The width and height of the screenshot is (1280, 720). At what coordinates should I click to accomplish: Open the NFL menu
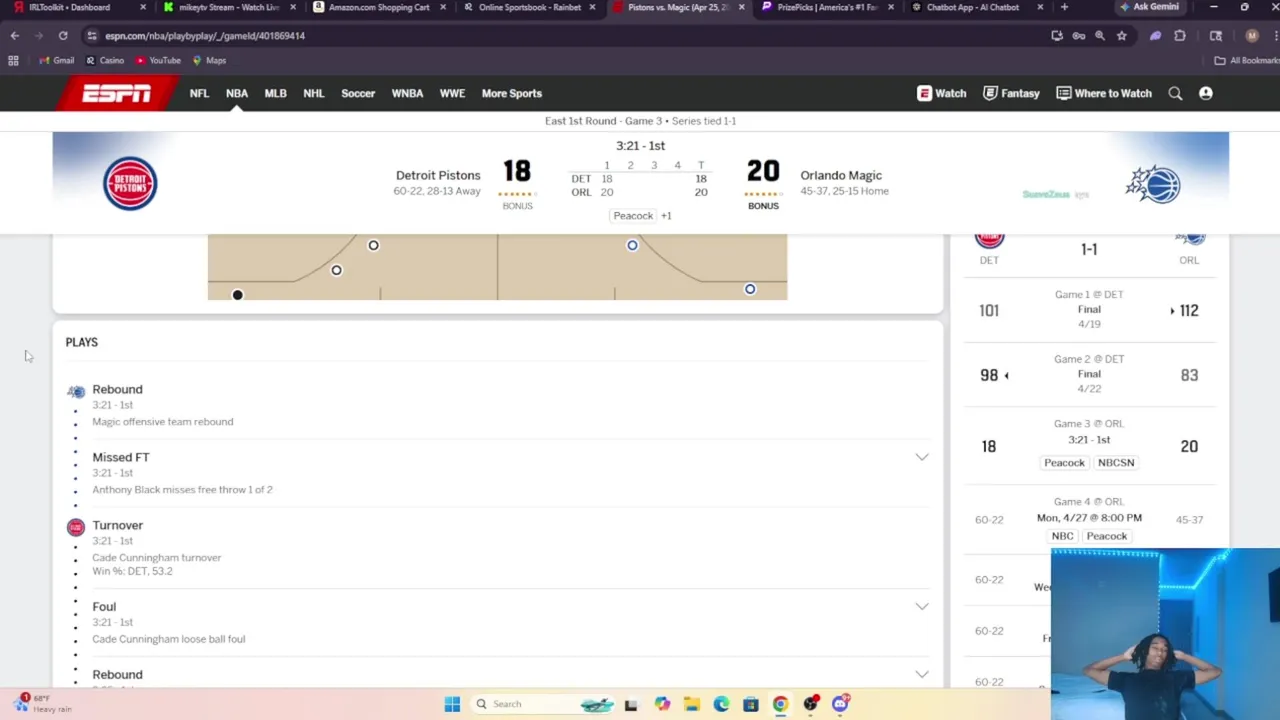199,93
